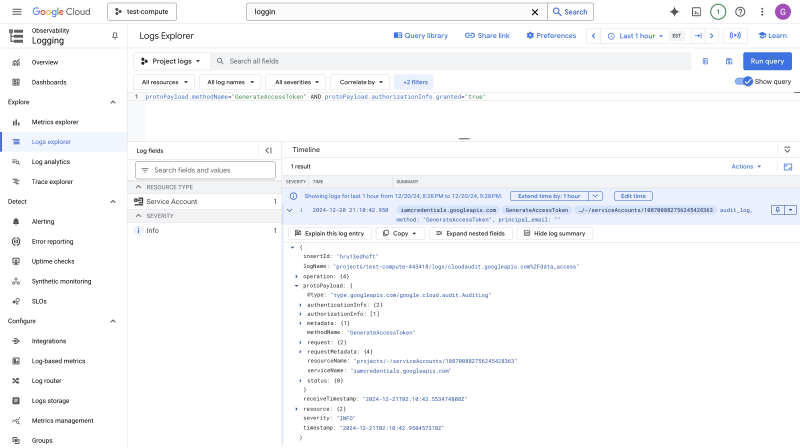Open notifications badge showing 1

click(718, 12)
